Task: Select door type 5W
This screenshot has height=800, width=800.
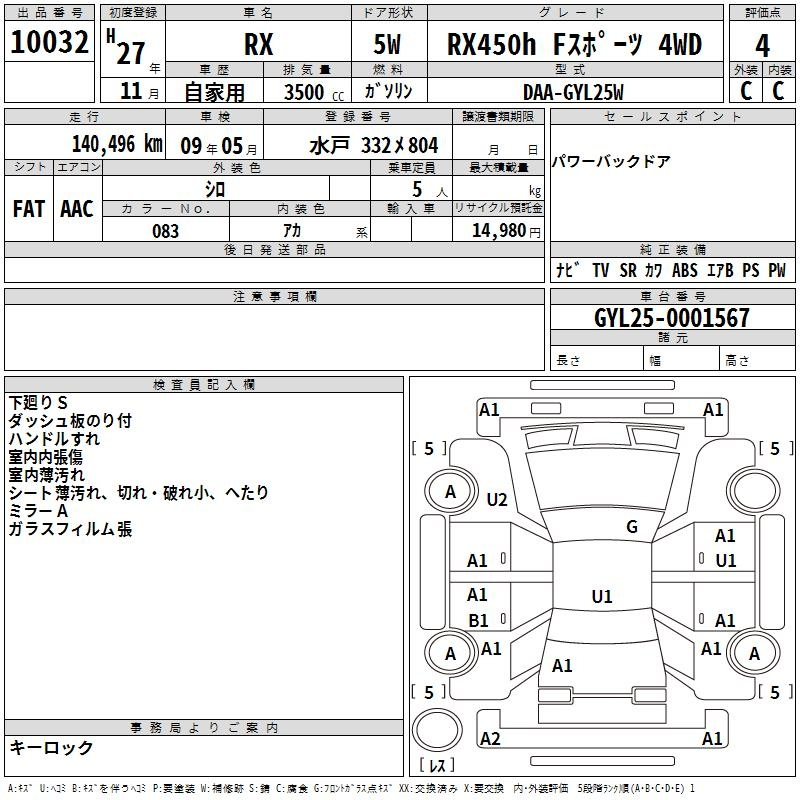Action: pos(387,44)
